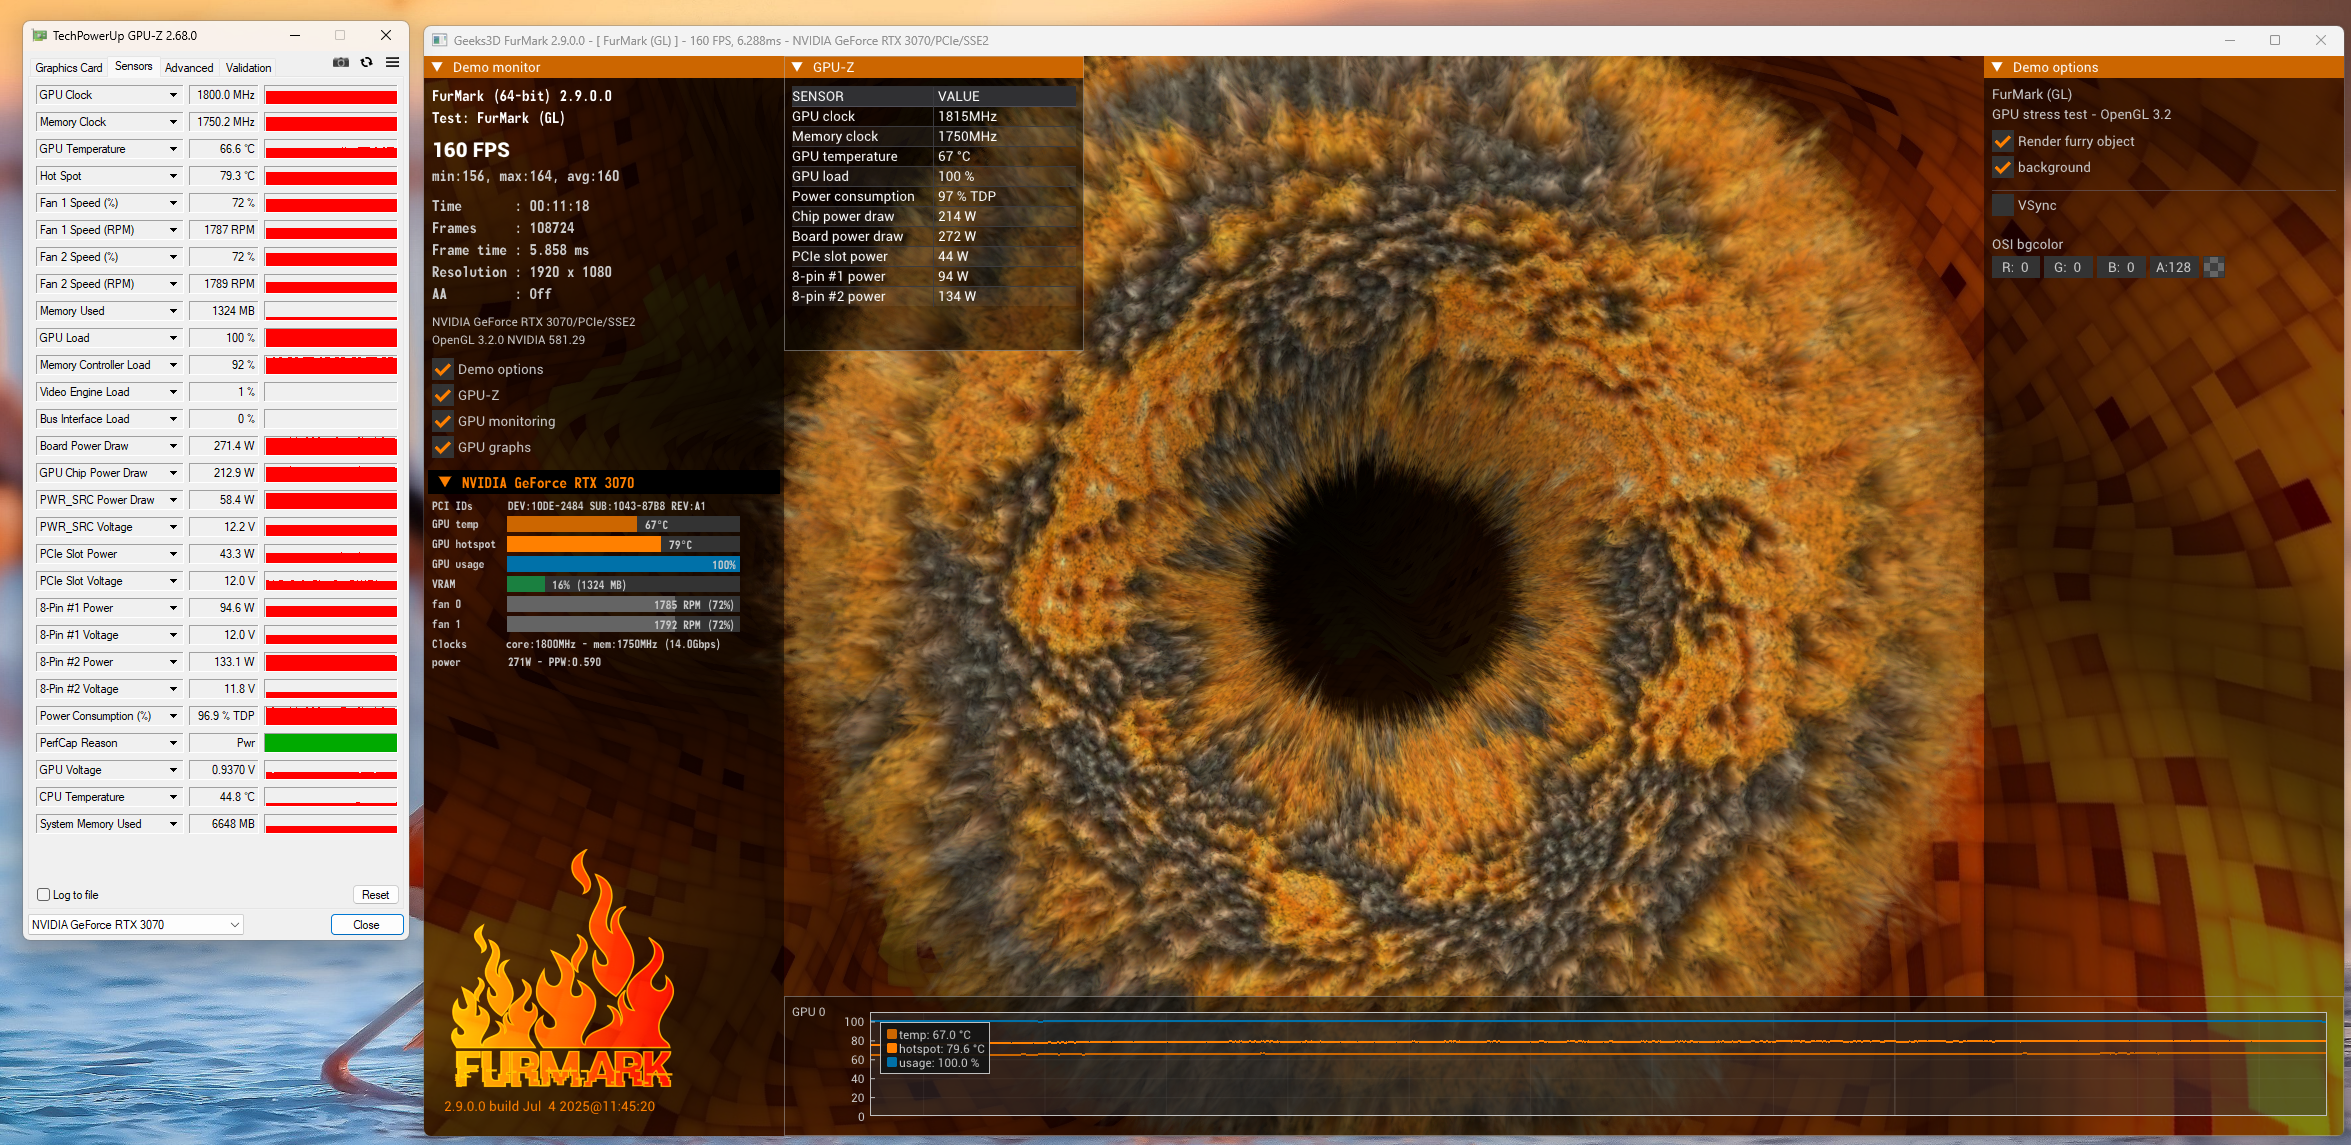Viewport: 2351px width, 1145px height.
Task: Click the GPU-Z screenshot camera icon
Action: 341,62
